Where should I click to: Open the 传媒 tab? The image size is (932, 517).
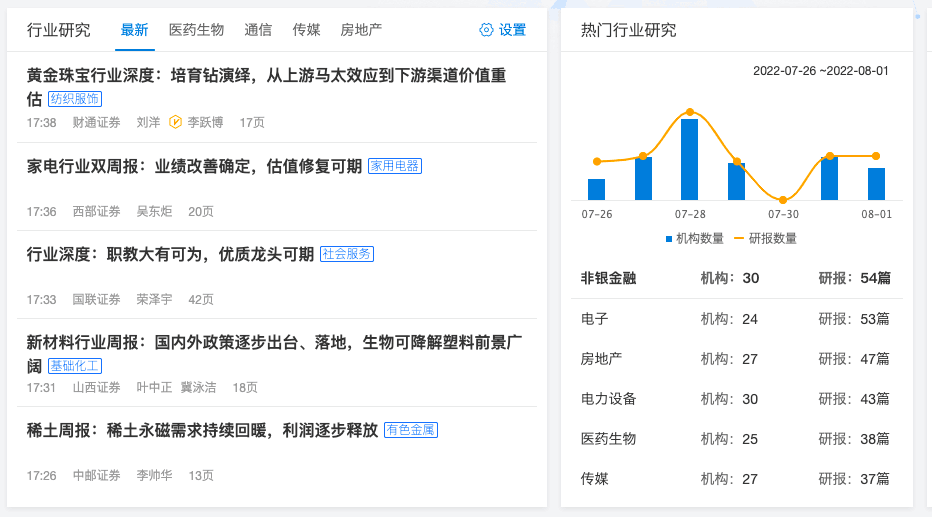pos(306,30)
